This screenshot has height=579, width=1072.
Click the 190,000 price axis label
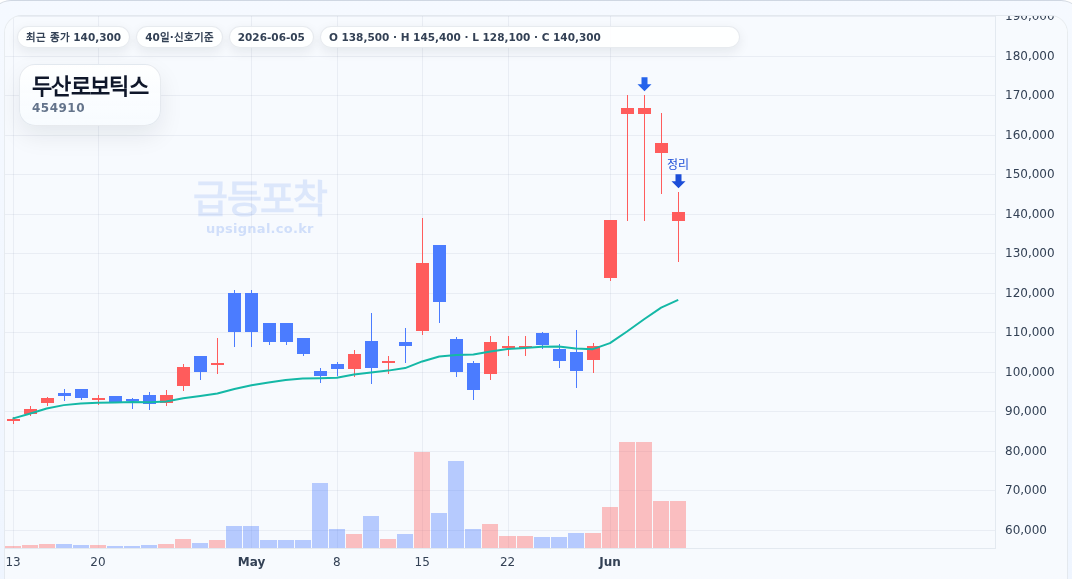[1030, 16]
